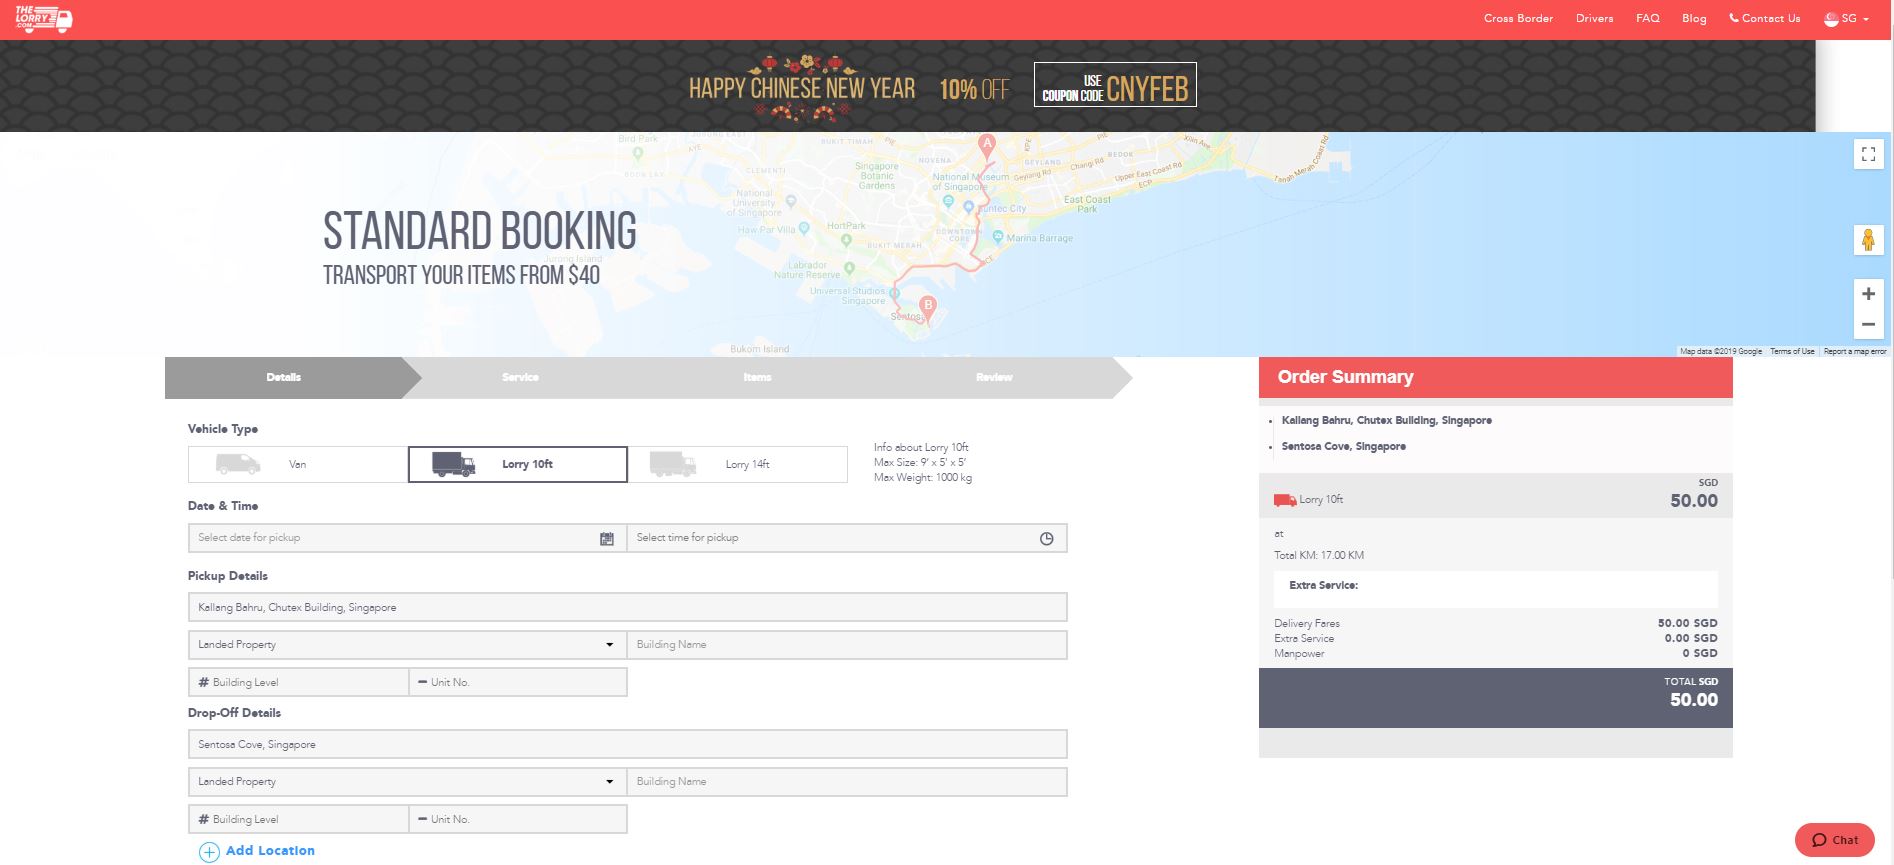Viewport: 1894px width, 865px height.
Task: Click the plus icon beside Add Location
Action: (209, 852)
